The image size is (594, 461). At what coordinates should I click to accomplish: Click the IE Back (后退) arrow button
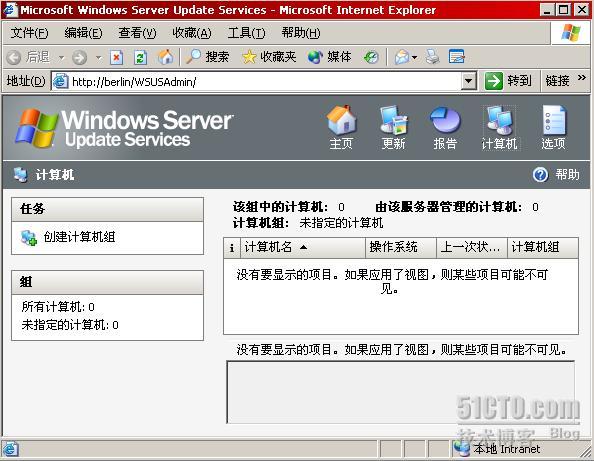pos(14,58)
